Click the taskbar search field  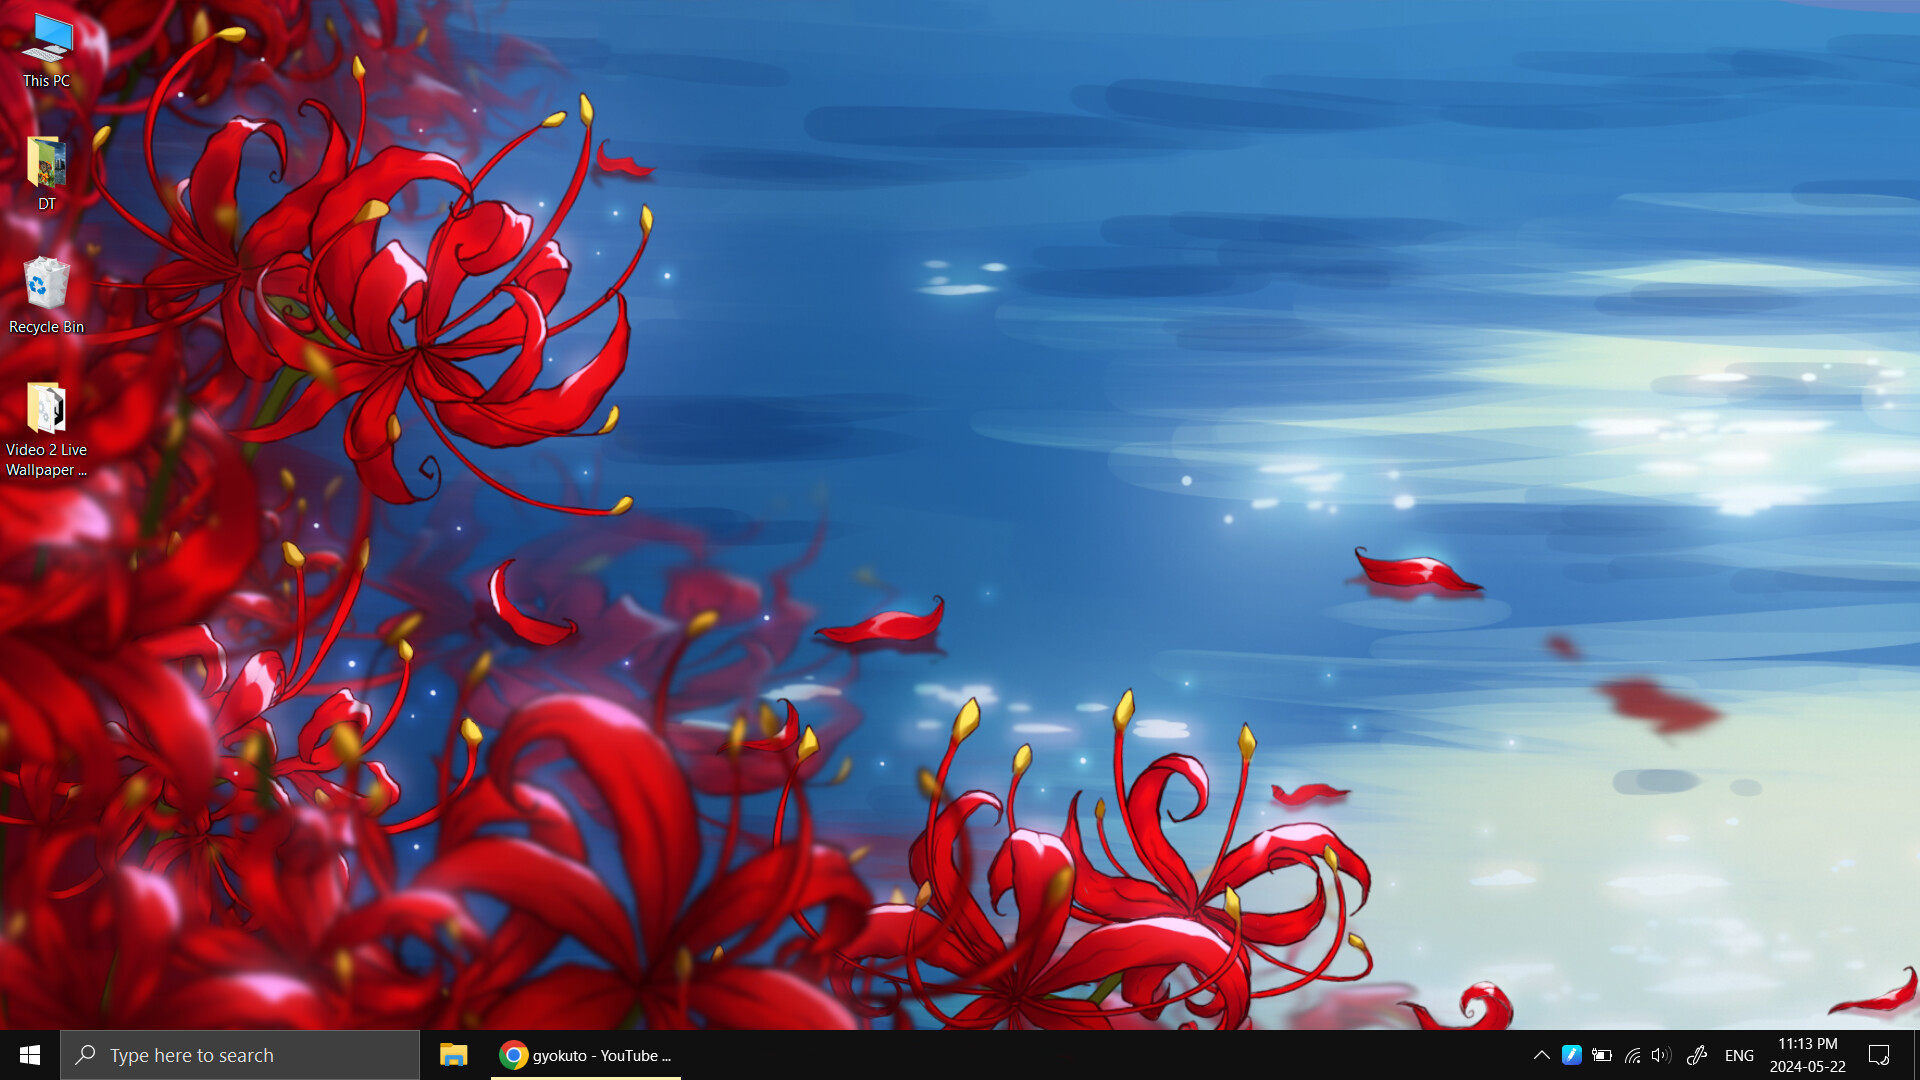[240, 1055]
